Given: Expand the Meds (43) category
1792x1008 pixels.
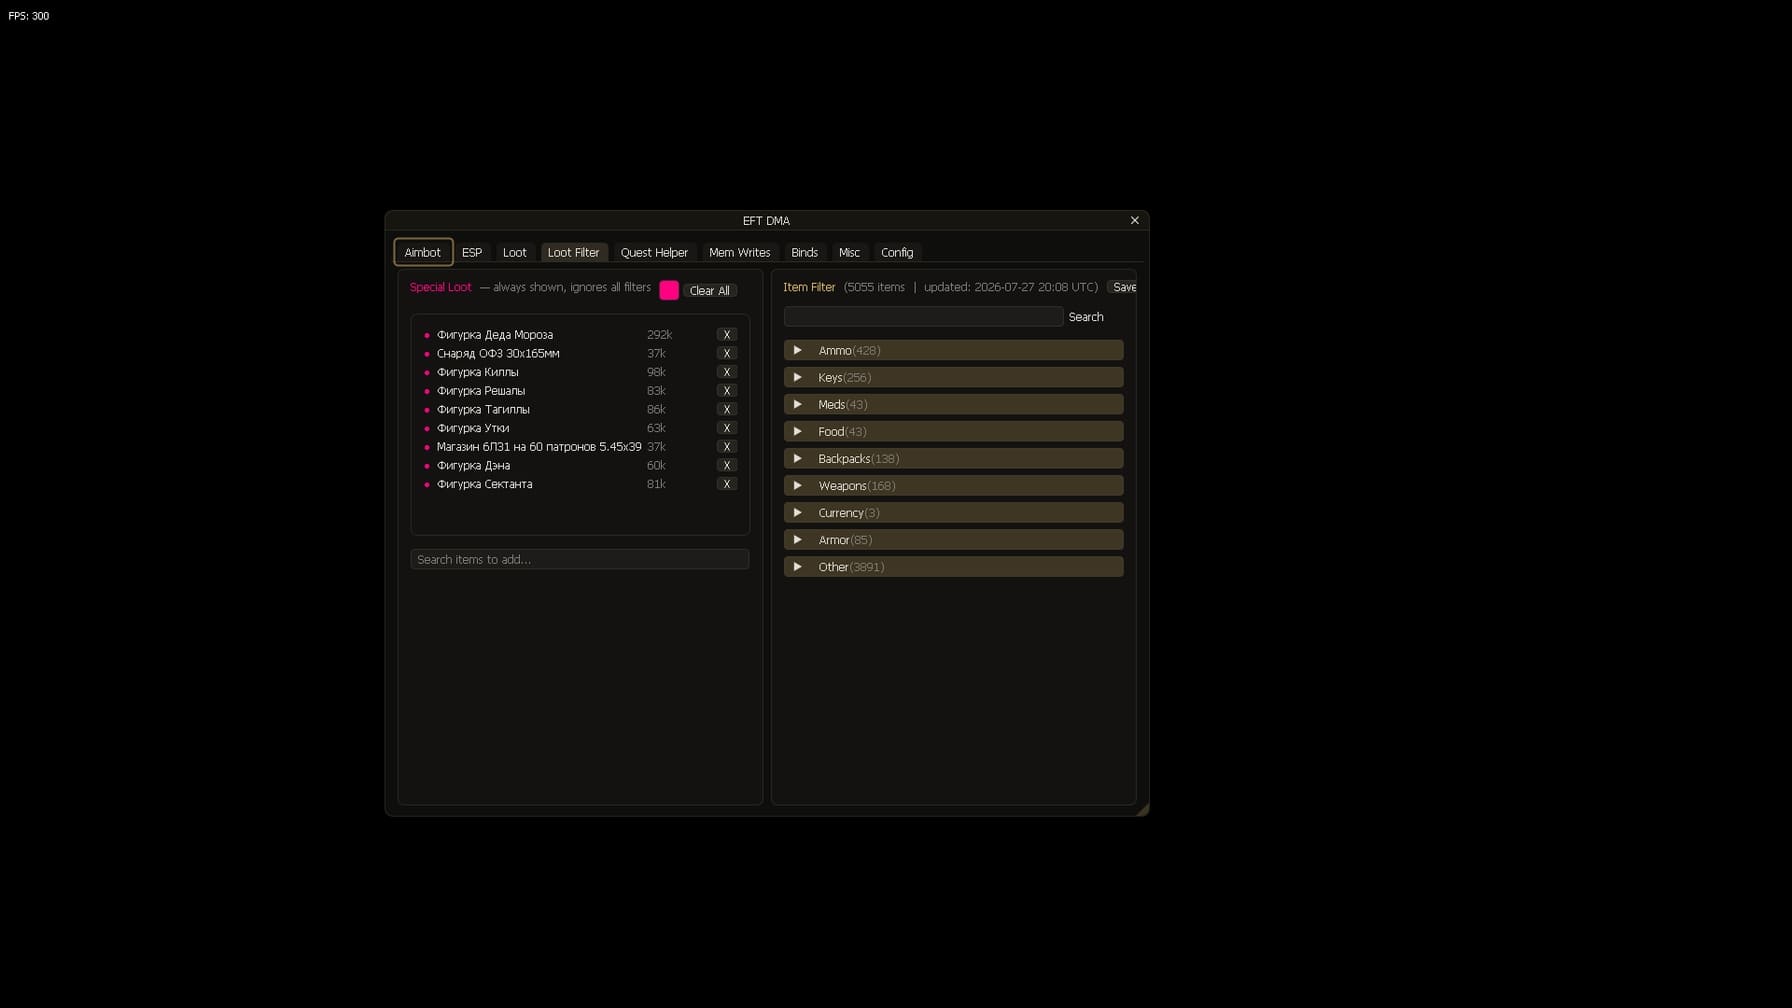Looking at the screenshot, I should [953, 404].
